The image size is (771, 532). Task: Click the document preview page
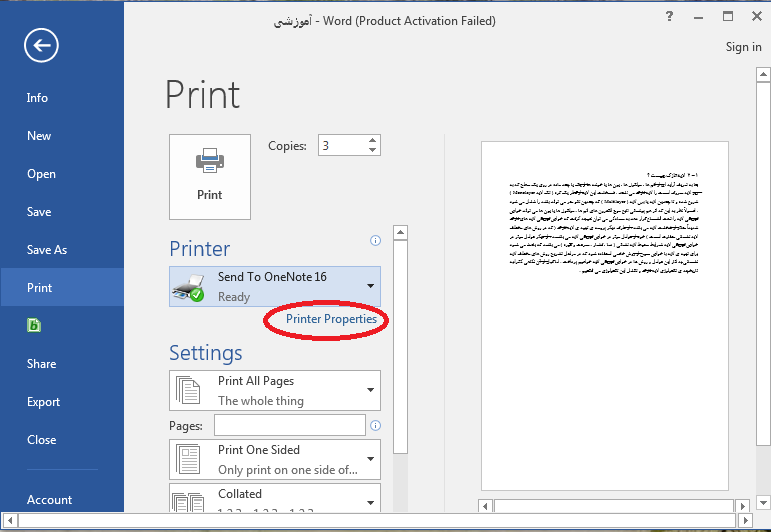click(x=605, y=316)
